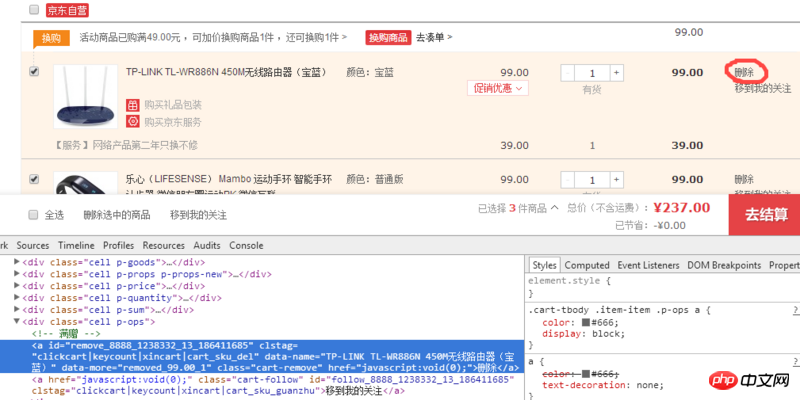The height and width of the screenshot is (400, 800).
Task: Open the TP-LINK router product thumbnail
Action: pos(86,96)
